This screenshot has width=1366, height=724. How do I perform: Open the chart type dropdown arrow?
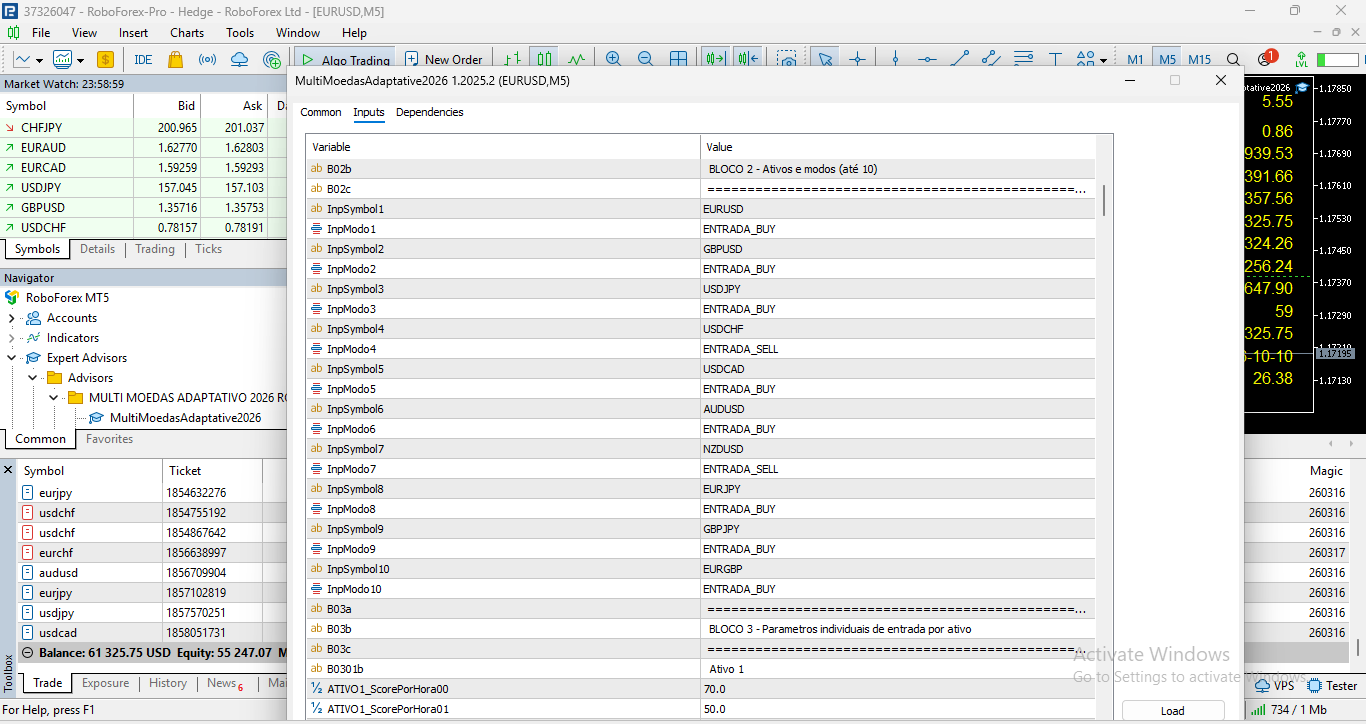[x=39, y=60]
